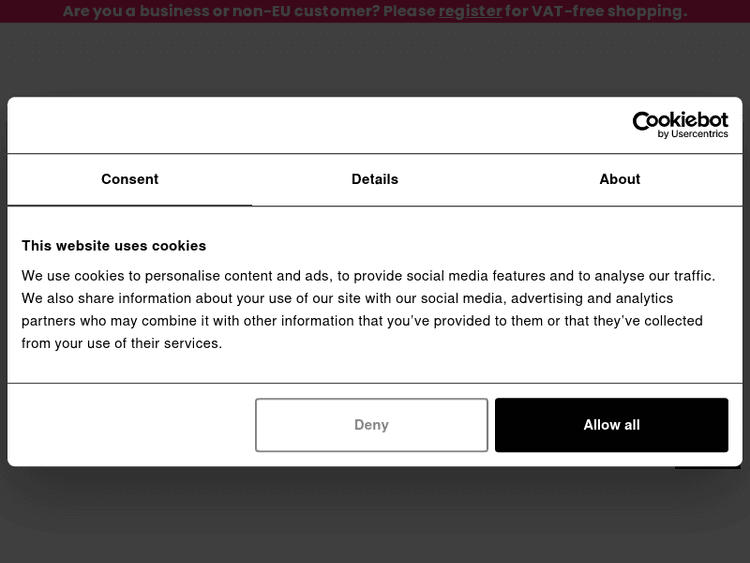Reject cookies using the Deny option
750x563 pixels.
point(371,425)
